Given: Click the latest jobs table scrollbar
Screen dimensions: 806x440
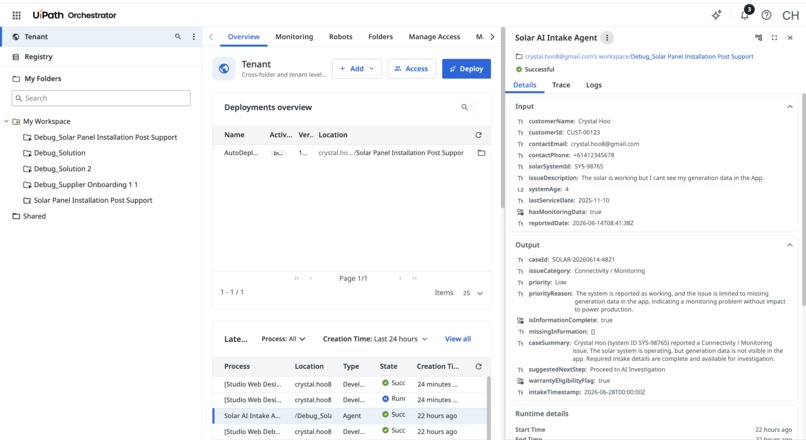Looking at the screenshot, I should pyautogui.click(x=488, y=409).
